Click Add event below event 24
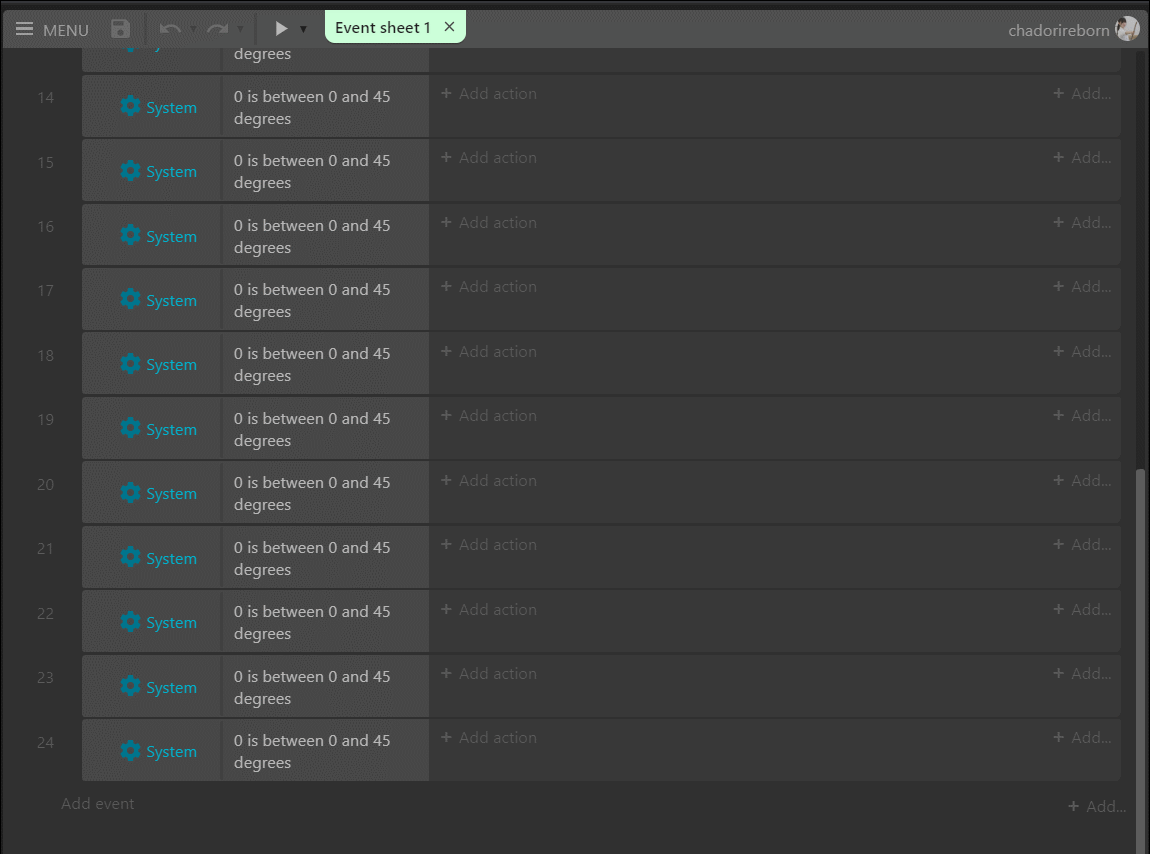This screenshot has width=1150, height=854. point(97,803)
